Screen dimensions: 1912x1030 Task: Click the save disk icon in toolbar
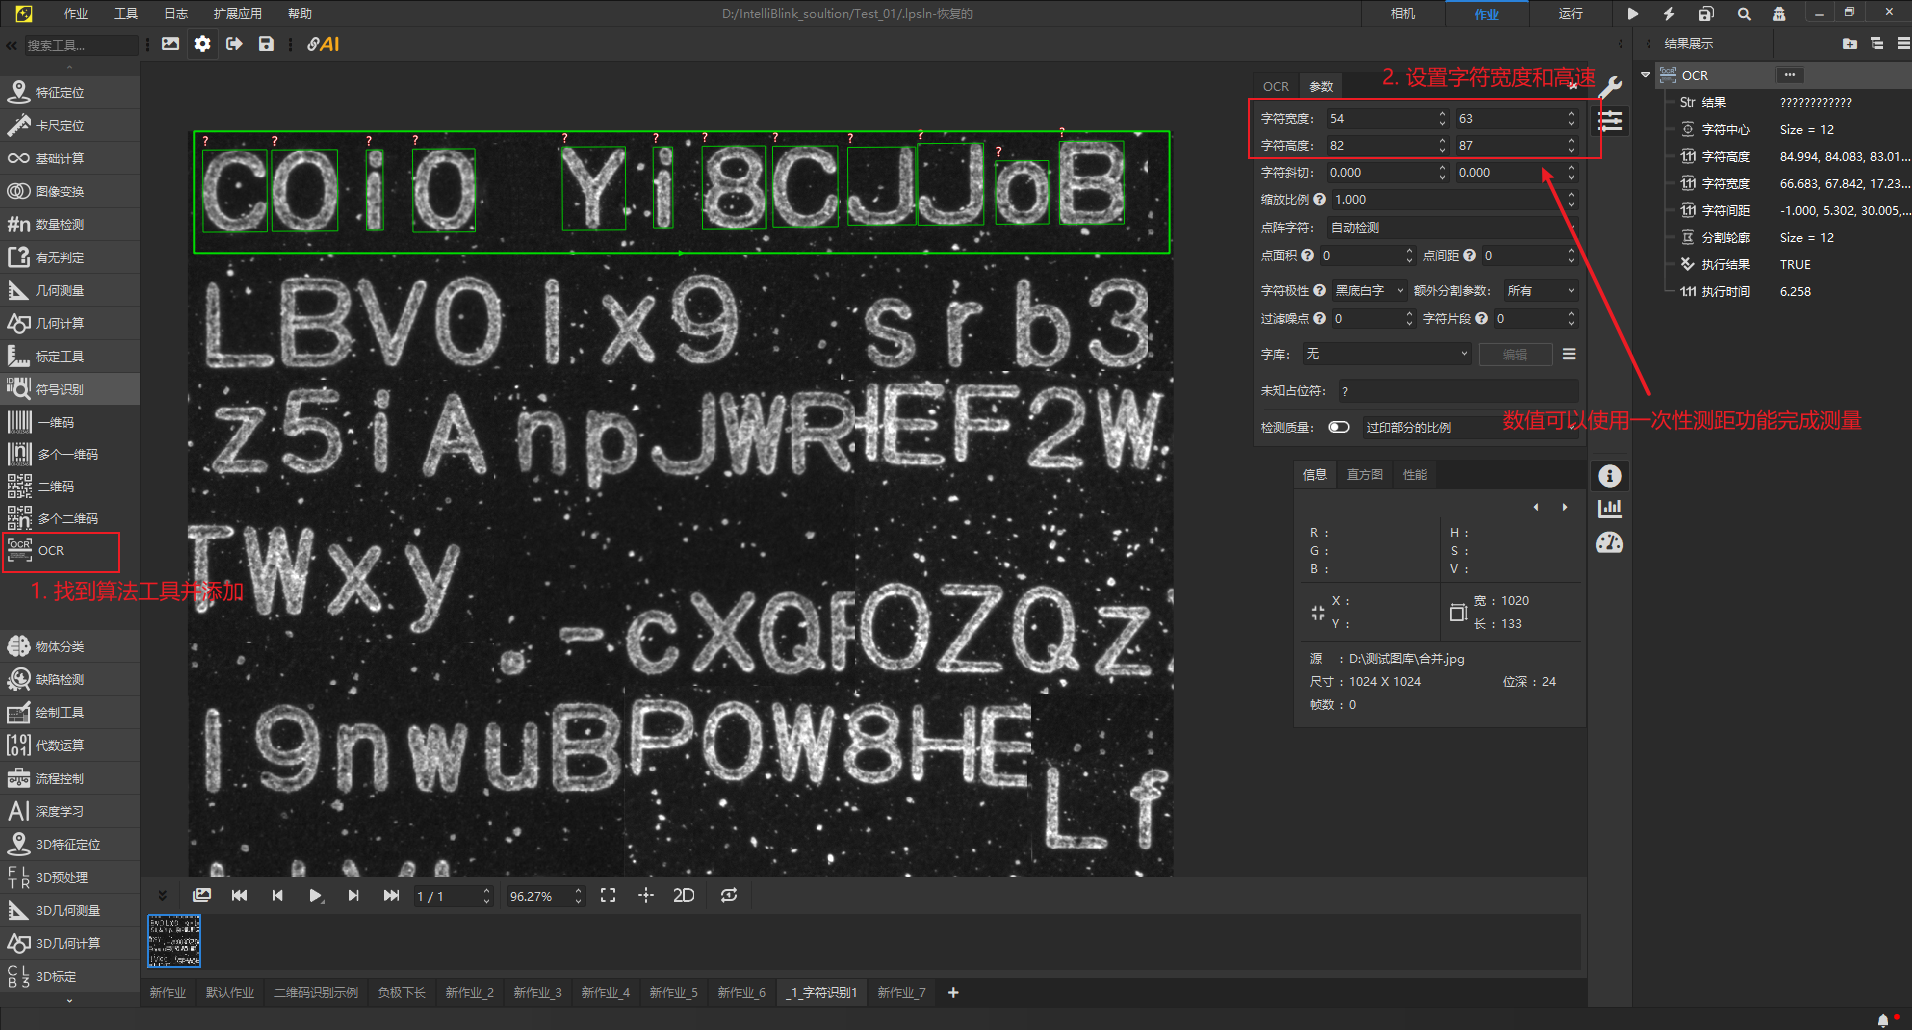[x=266, y=44]
